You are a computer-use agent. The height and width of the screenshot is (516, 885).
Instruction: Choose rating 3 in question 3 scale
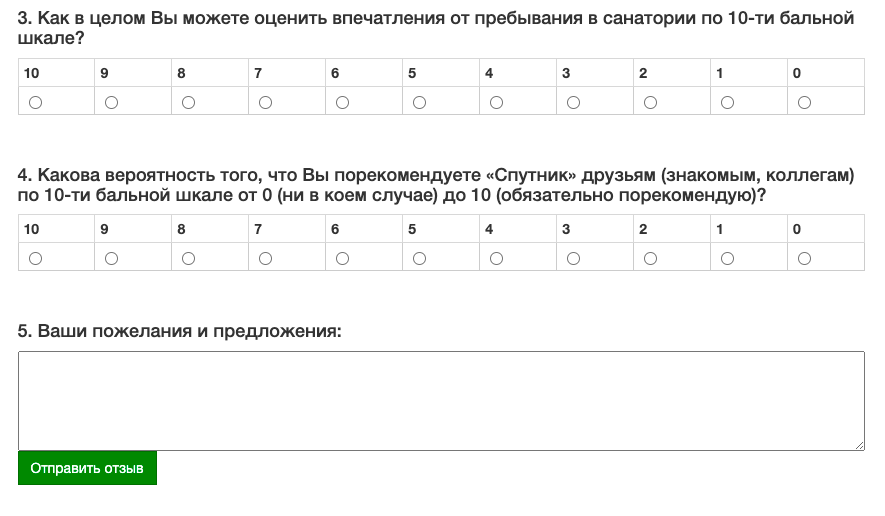click(573, 102)
